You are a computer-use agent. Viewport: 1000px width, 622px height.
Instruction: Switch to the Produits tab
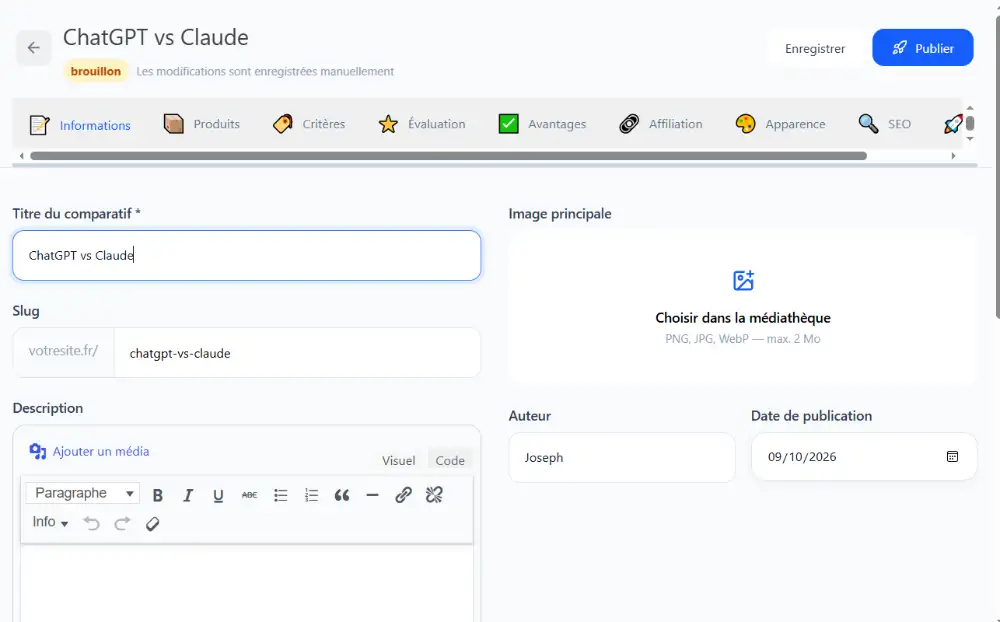click(202, 124)
